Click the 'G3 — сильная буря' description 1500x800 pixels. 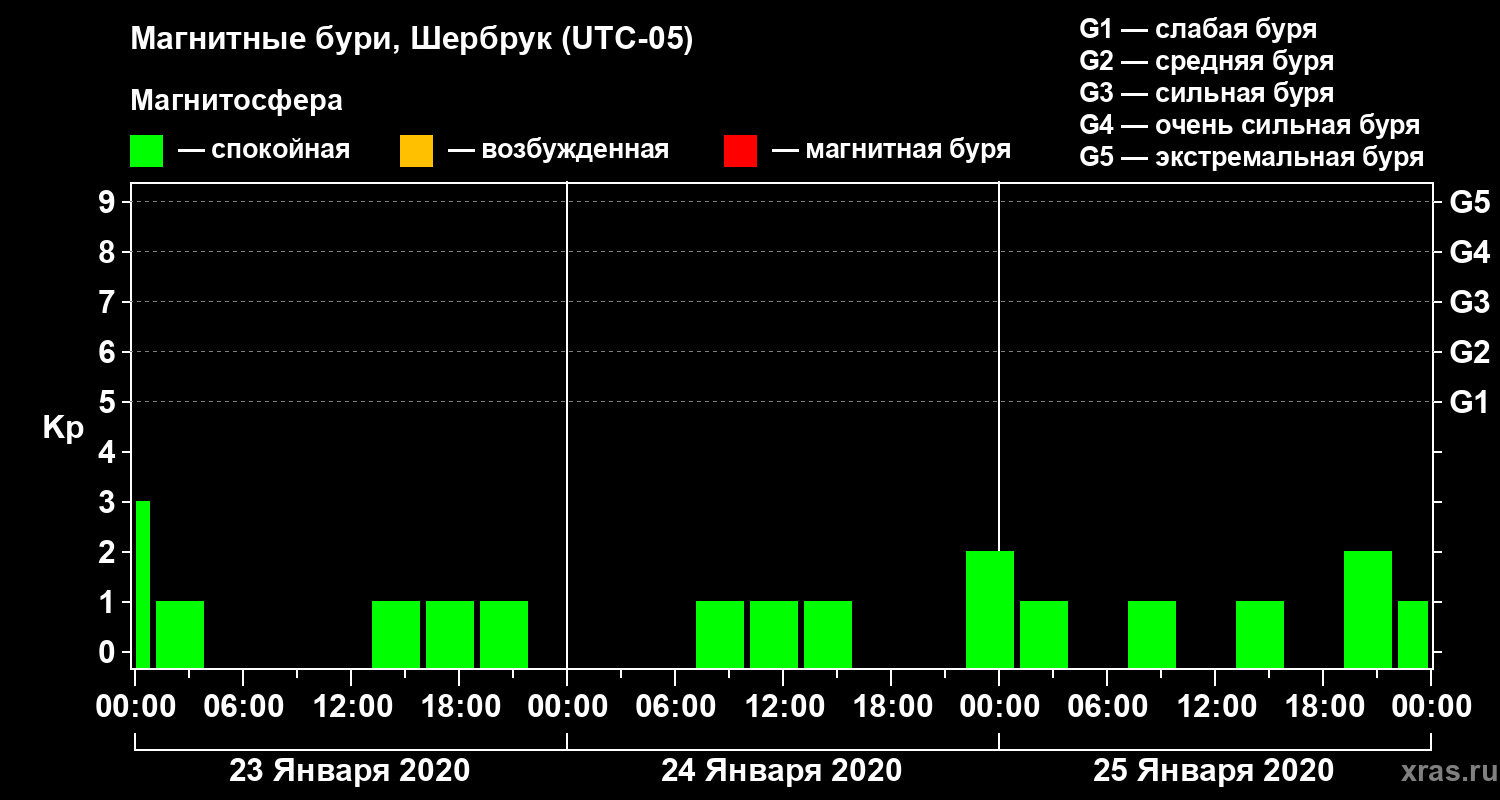click(x=1206, y=93)
